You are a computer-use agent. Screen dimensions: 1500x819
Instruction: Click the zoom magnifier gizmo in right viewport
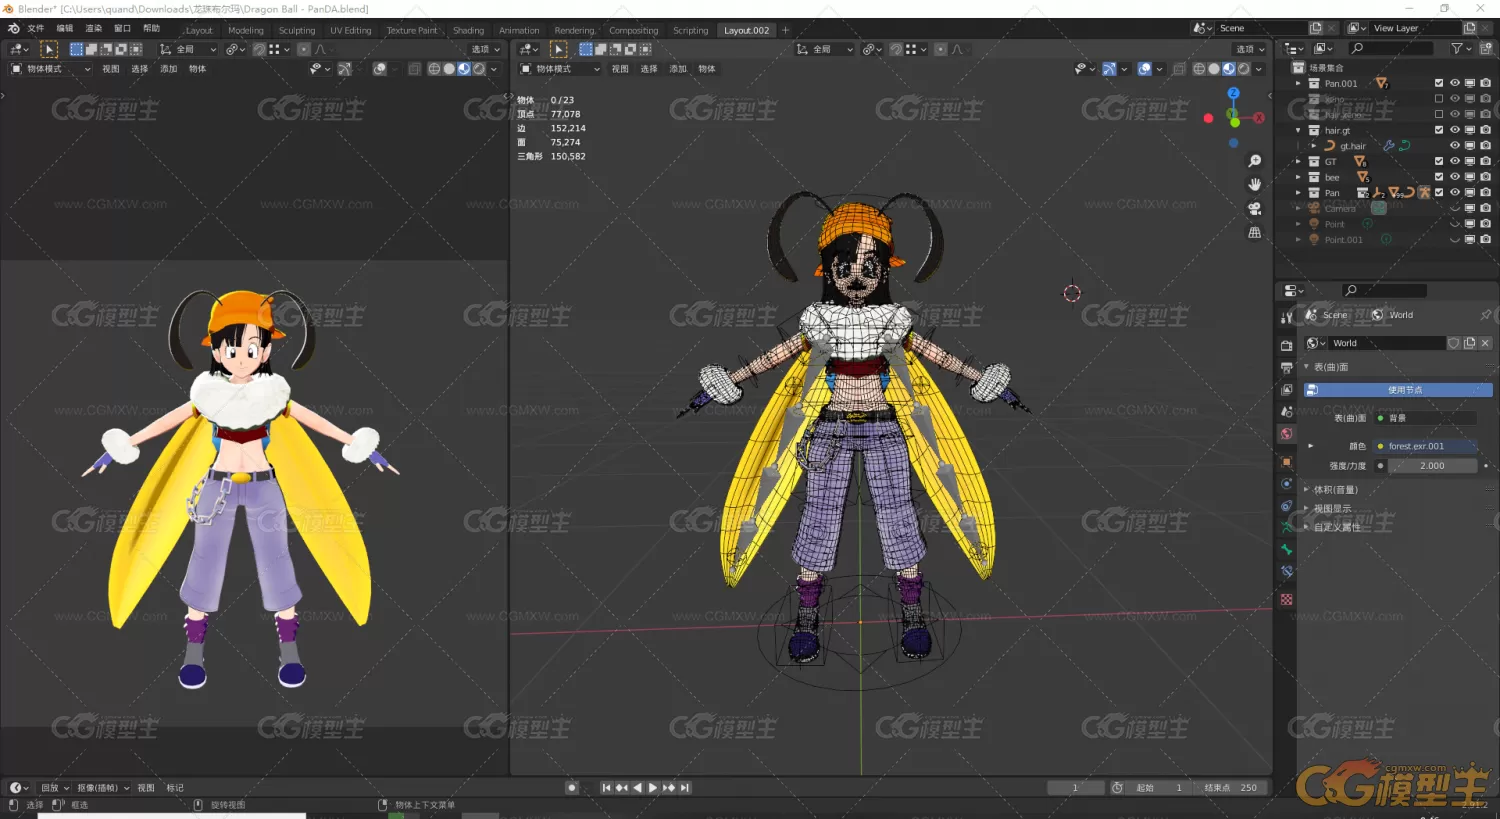(x=1254, y=161)
